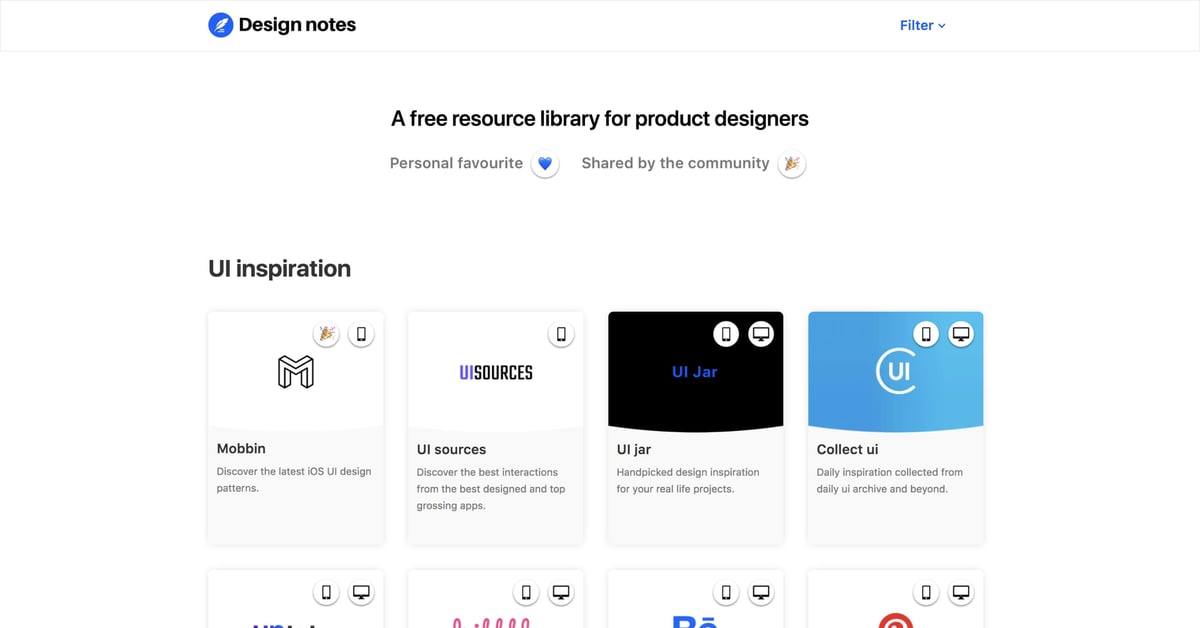The height and width of the screenshot is (628, 1200).
Task: Click mobile icon on second-row first card
Action: point(327,593)
